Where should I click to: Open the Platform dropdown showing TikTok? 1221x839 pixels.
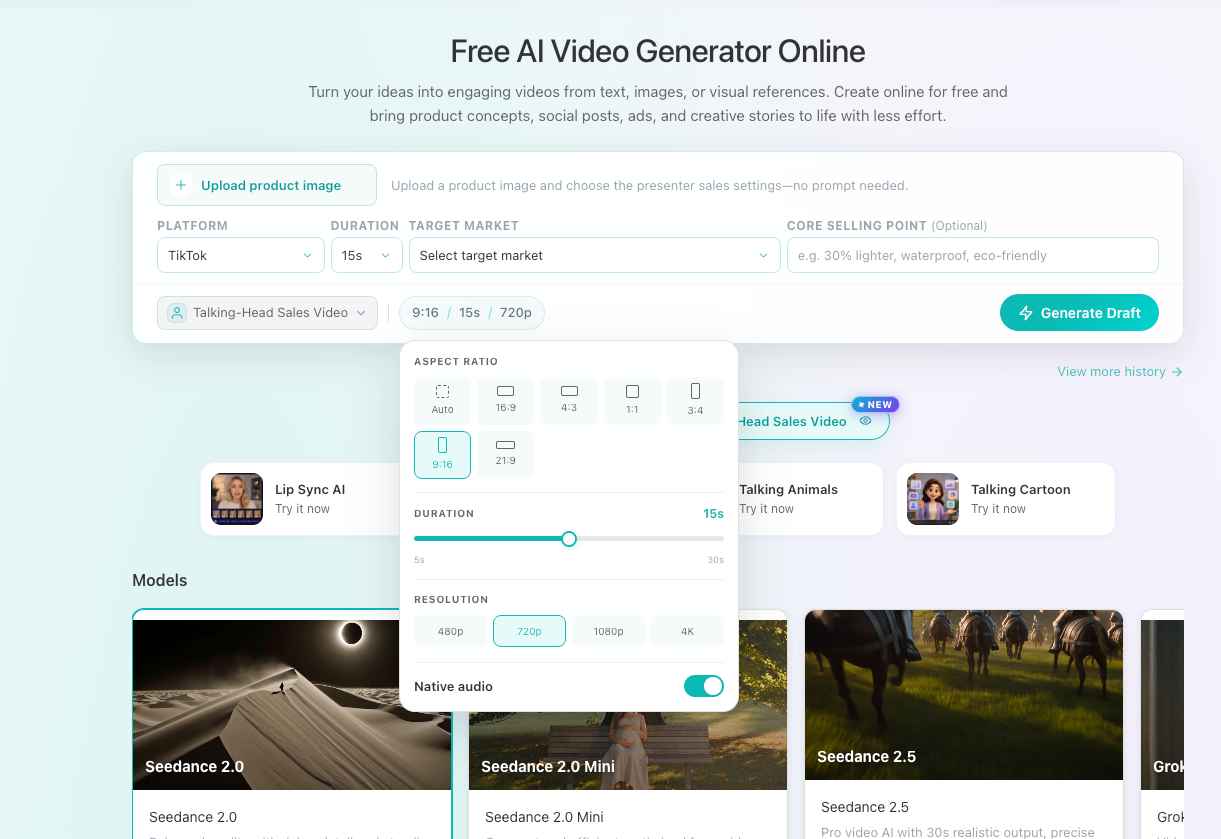coord(241,255)
